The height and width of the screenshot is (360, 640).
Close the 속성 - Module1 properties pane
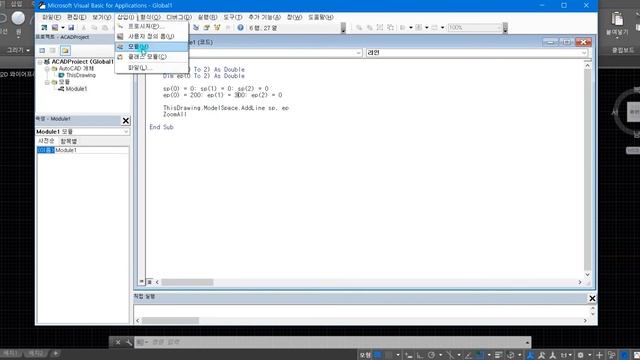[x=126, y=120]
